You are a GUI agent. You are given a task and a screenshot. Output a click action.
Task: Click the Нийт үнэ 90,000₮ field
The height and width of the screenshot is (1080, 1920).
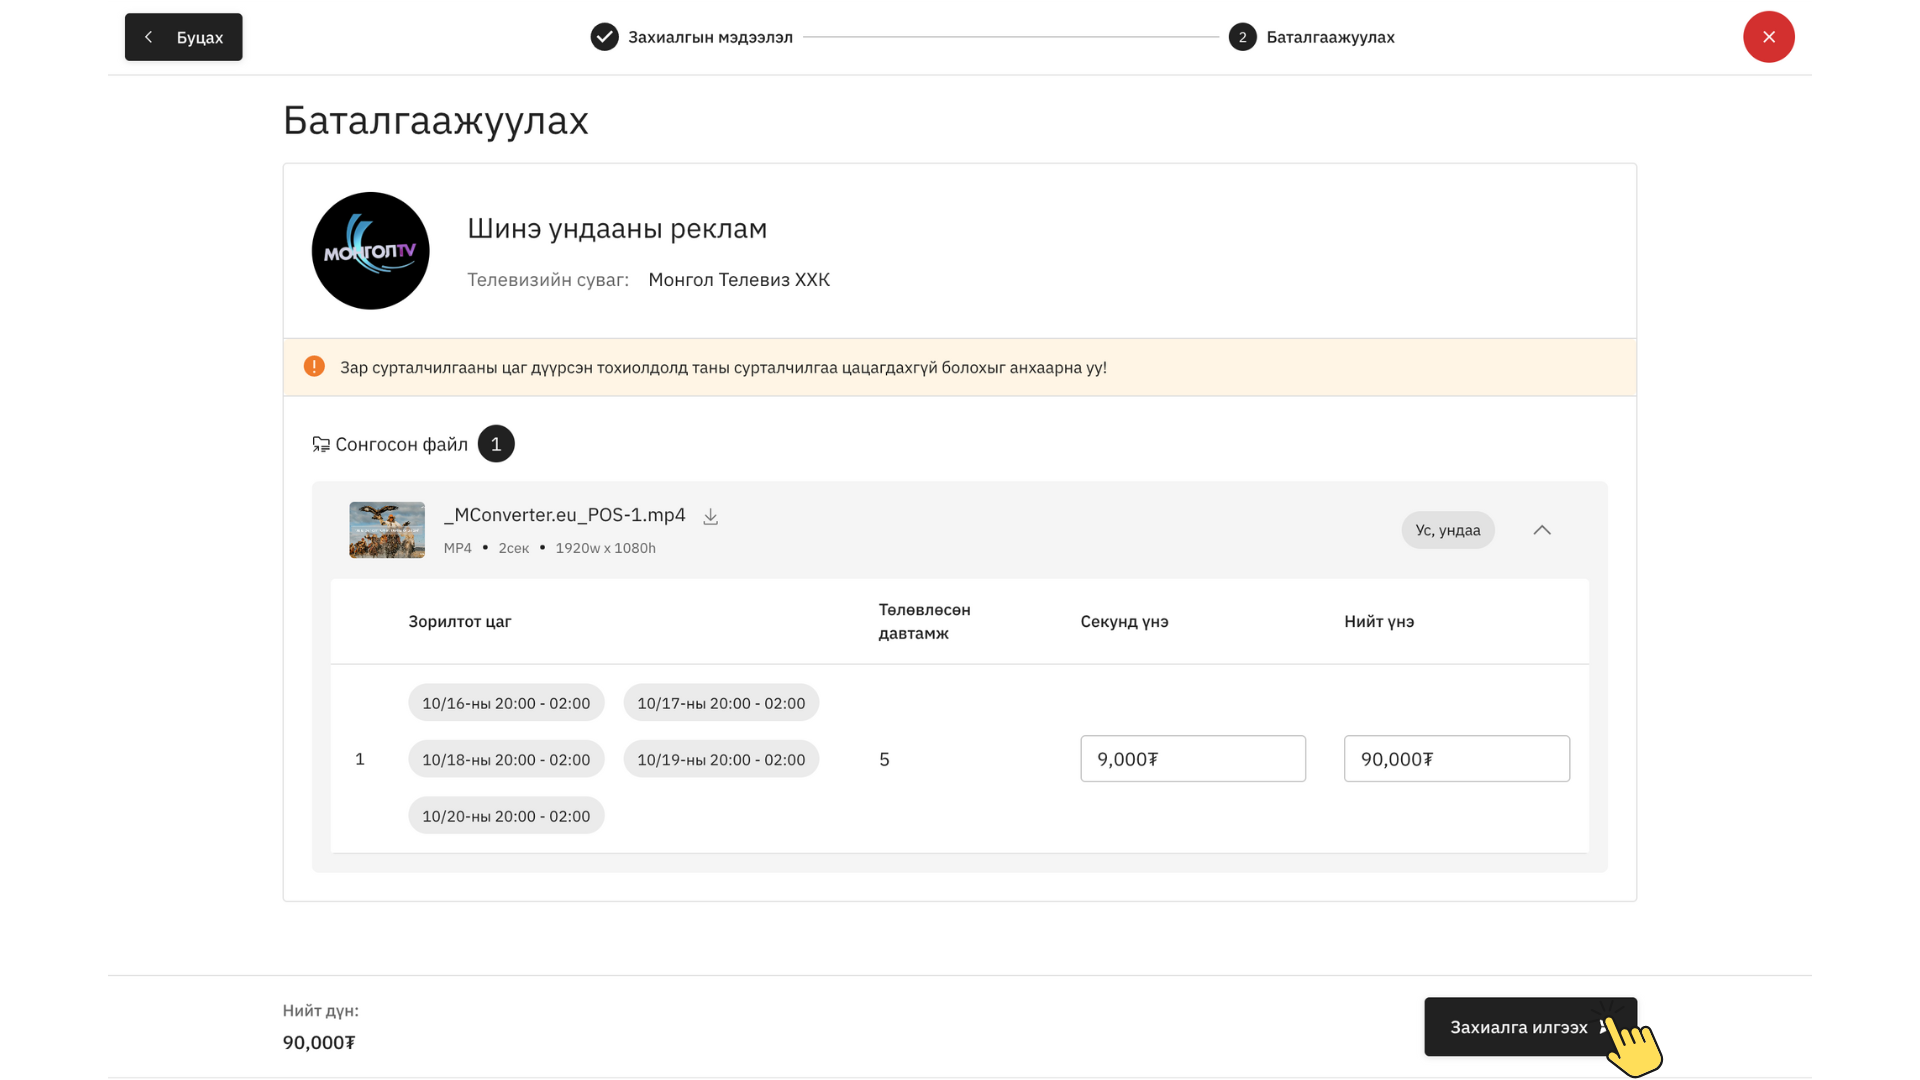pos(1456,759)
